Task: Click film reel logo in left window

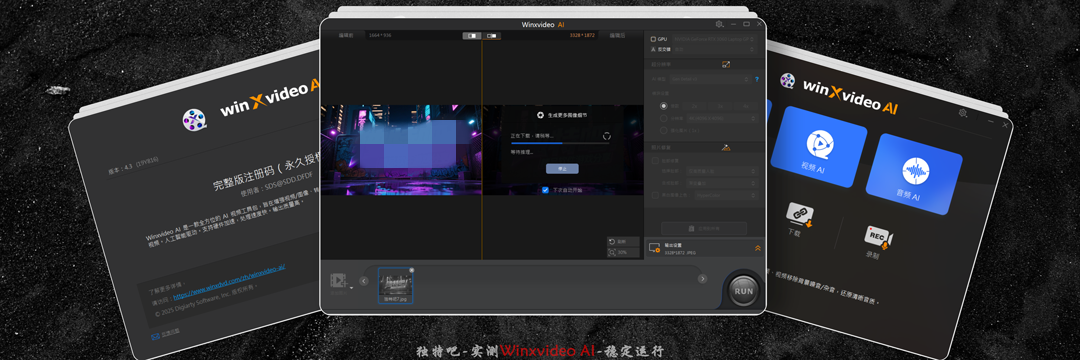Action: [194, 120]
